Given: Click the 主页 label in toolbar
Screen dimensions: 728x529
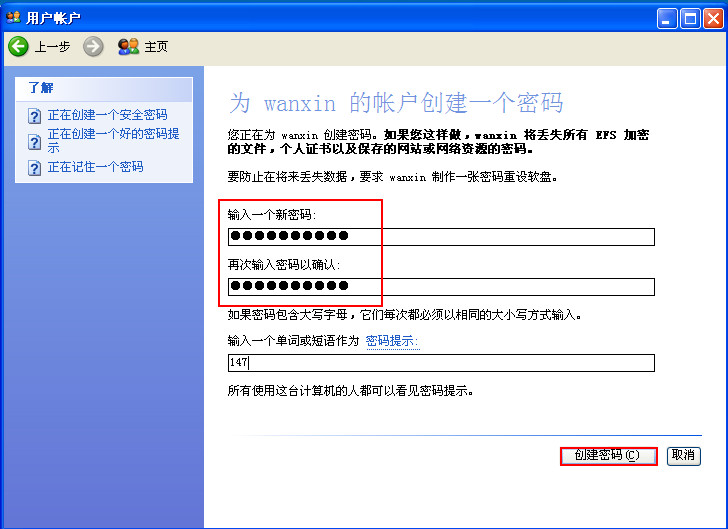Looking at the screenshot, I should [x=156, y=47].
